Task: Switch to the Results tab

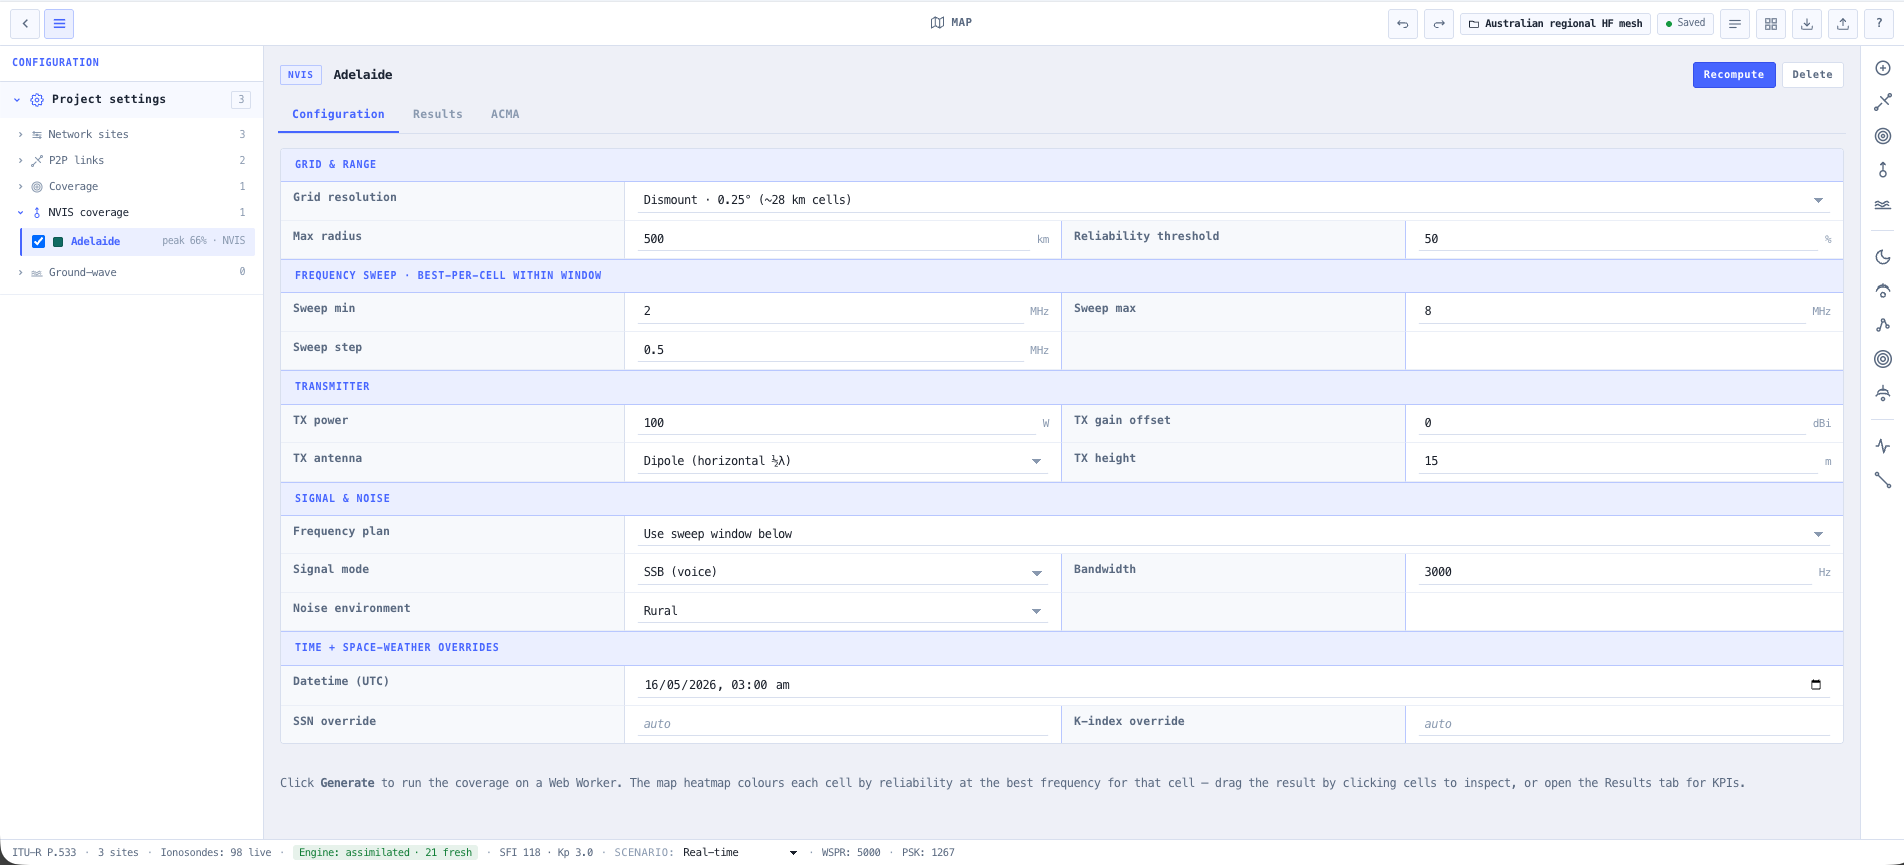Action: point(438,114)
